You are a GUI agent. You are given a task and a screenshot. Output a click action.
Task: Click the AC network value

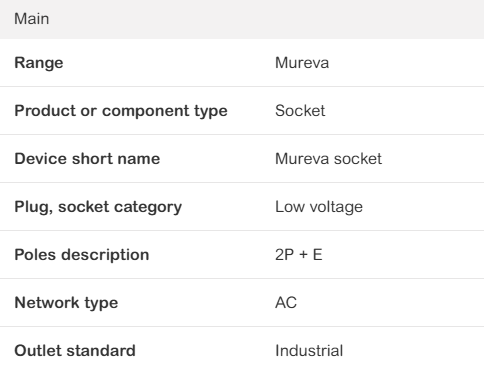point(286,303)
